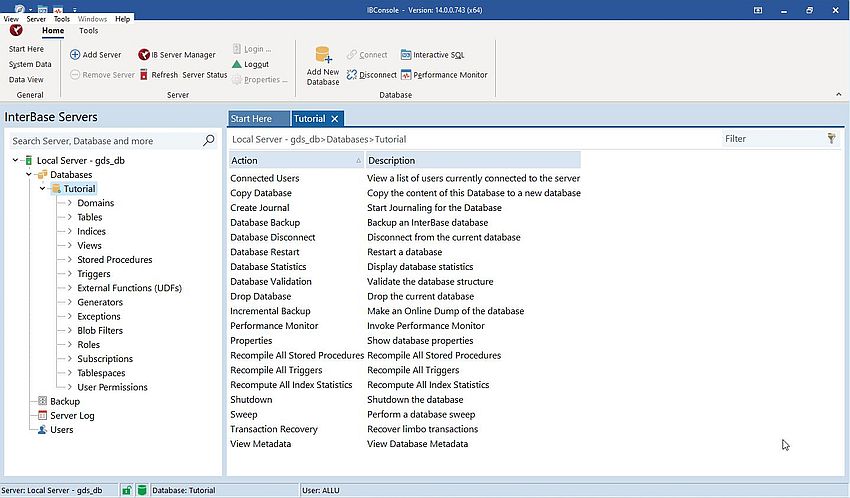
Task: Click the Data View button
Action: point(26,79)
